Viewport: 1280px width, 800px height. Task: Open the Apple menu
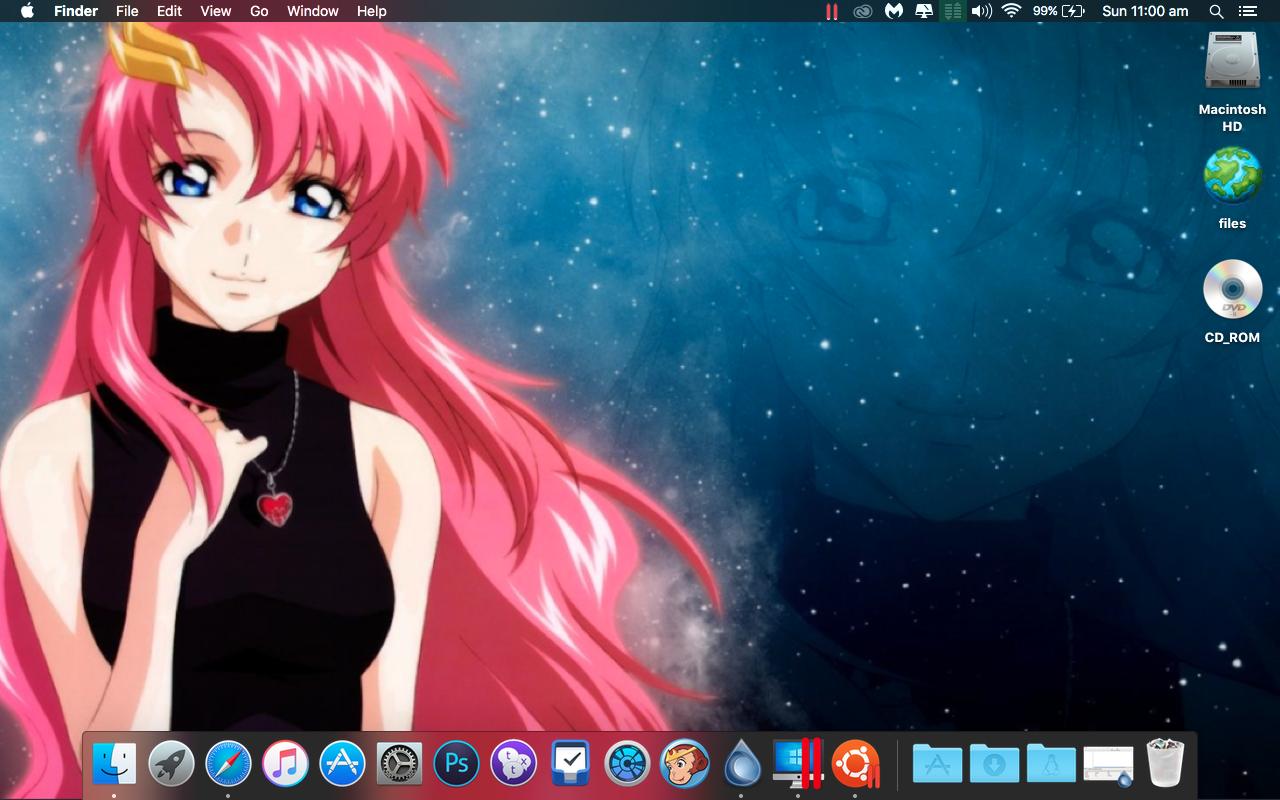coord(27,11)
